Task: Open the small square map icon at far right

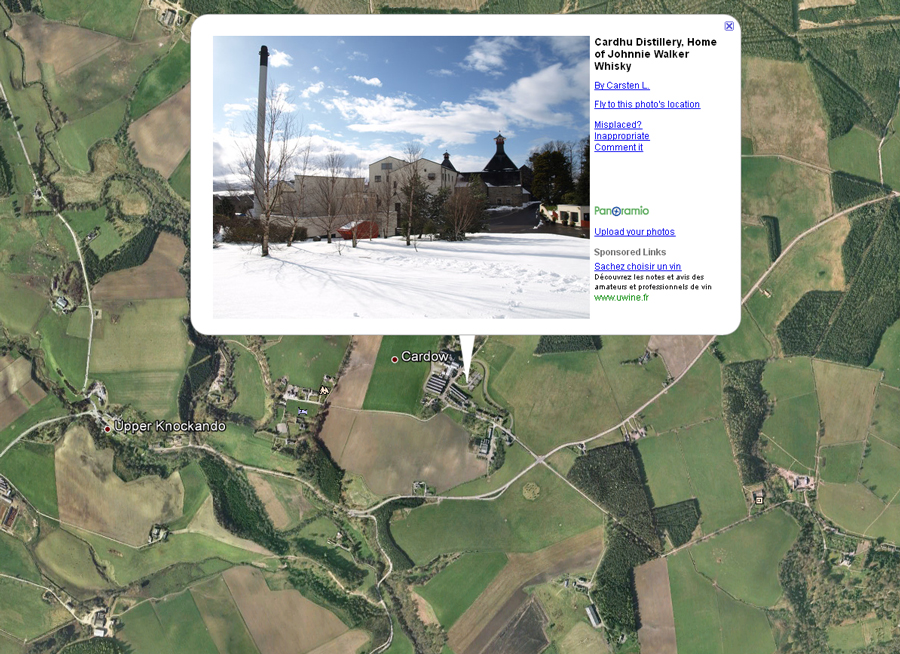Action: [x=759, y=500]
